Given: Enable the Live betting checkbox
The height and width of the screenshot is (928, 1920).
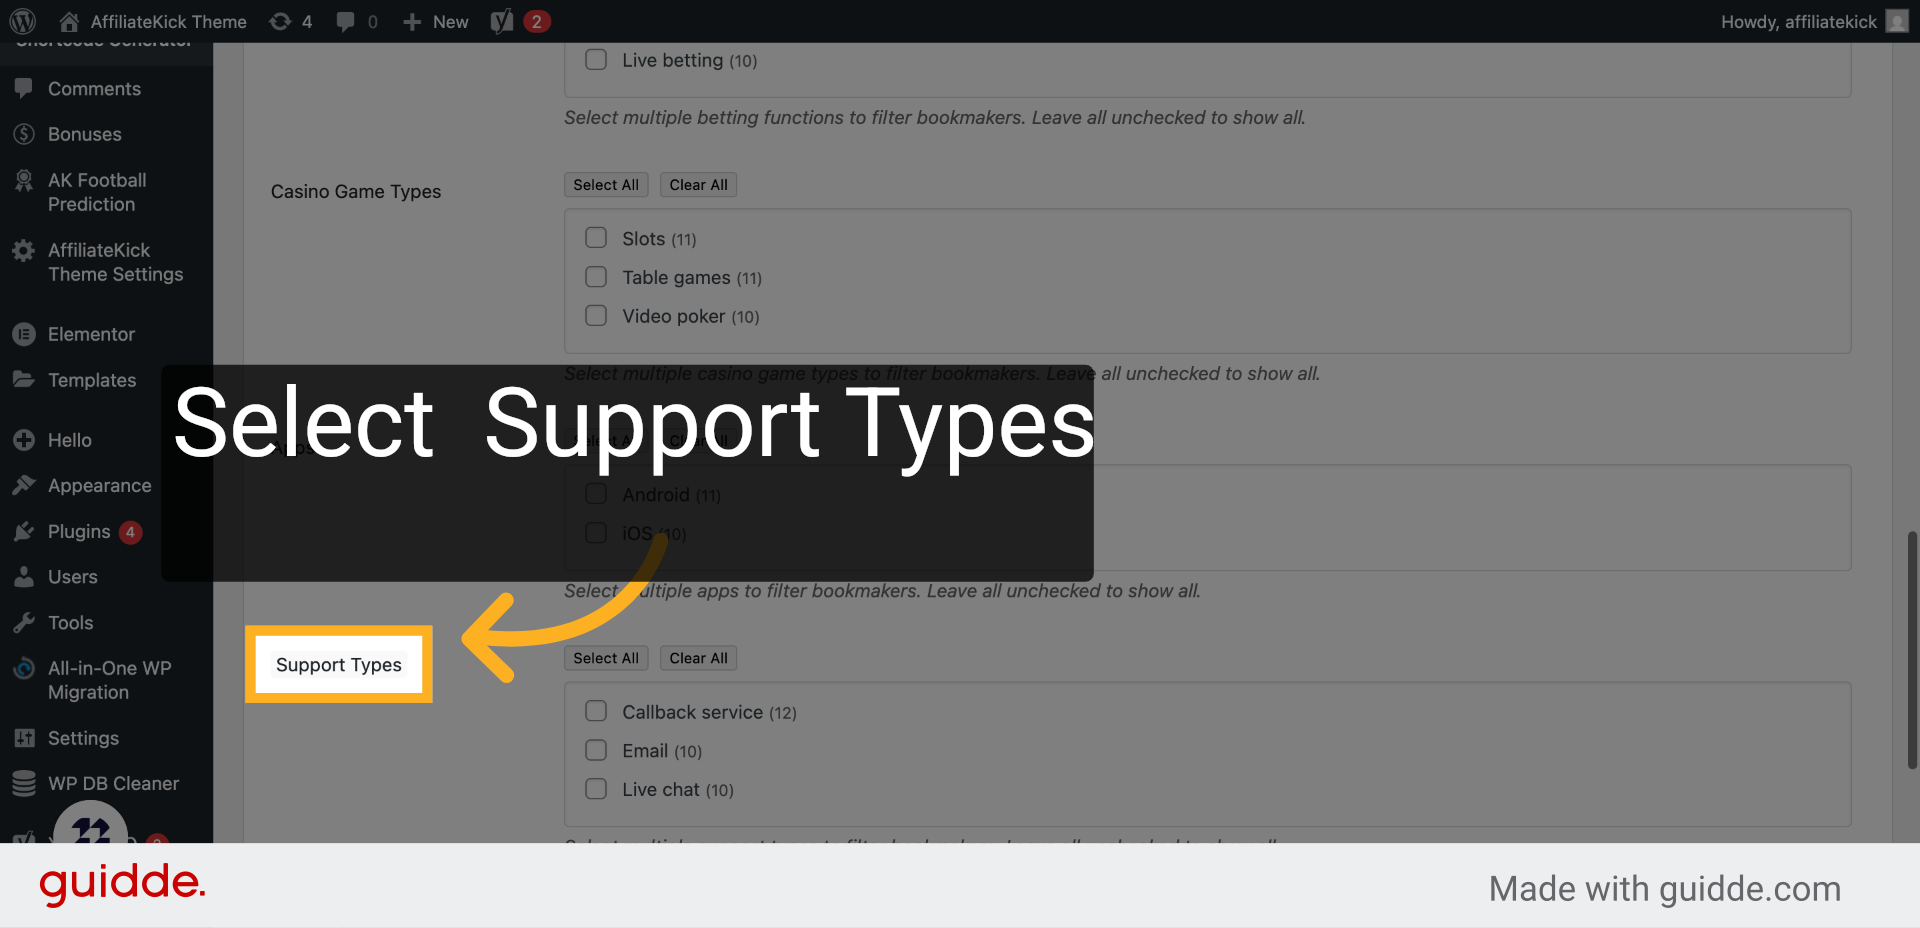Looking at the screenshot, I should 596,60.
